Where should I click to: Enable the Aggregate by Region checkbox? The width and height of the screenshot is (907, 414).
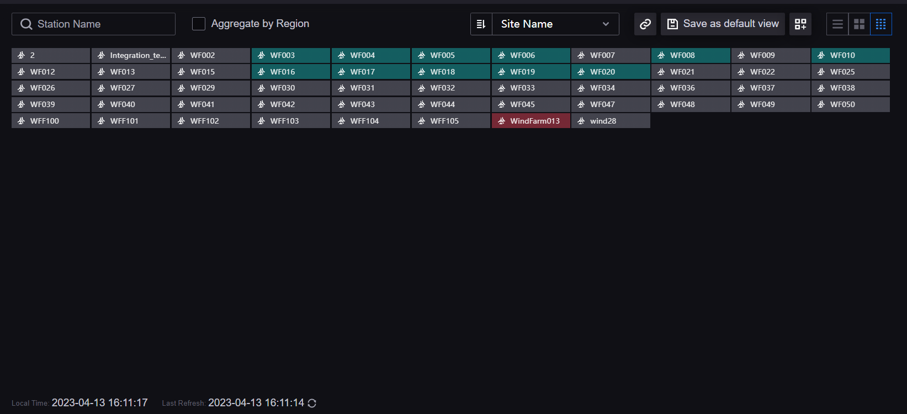point(199,23)
